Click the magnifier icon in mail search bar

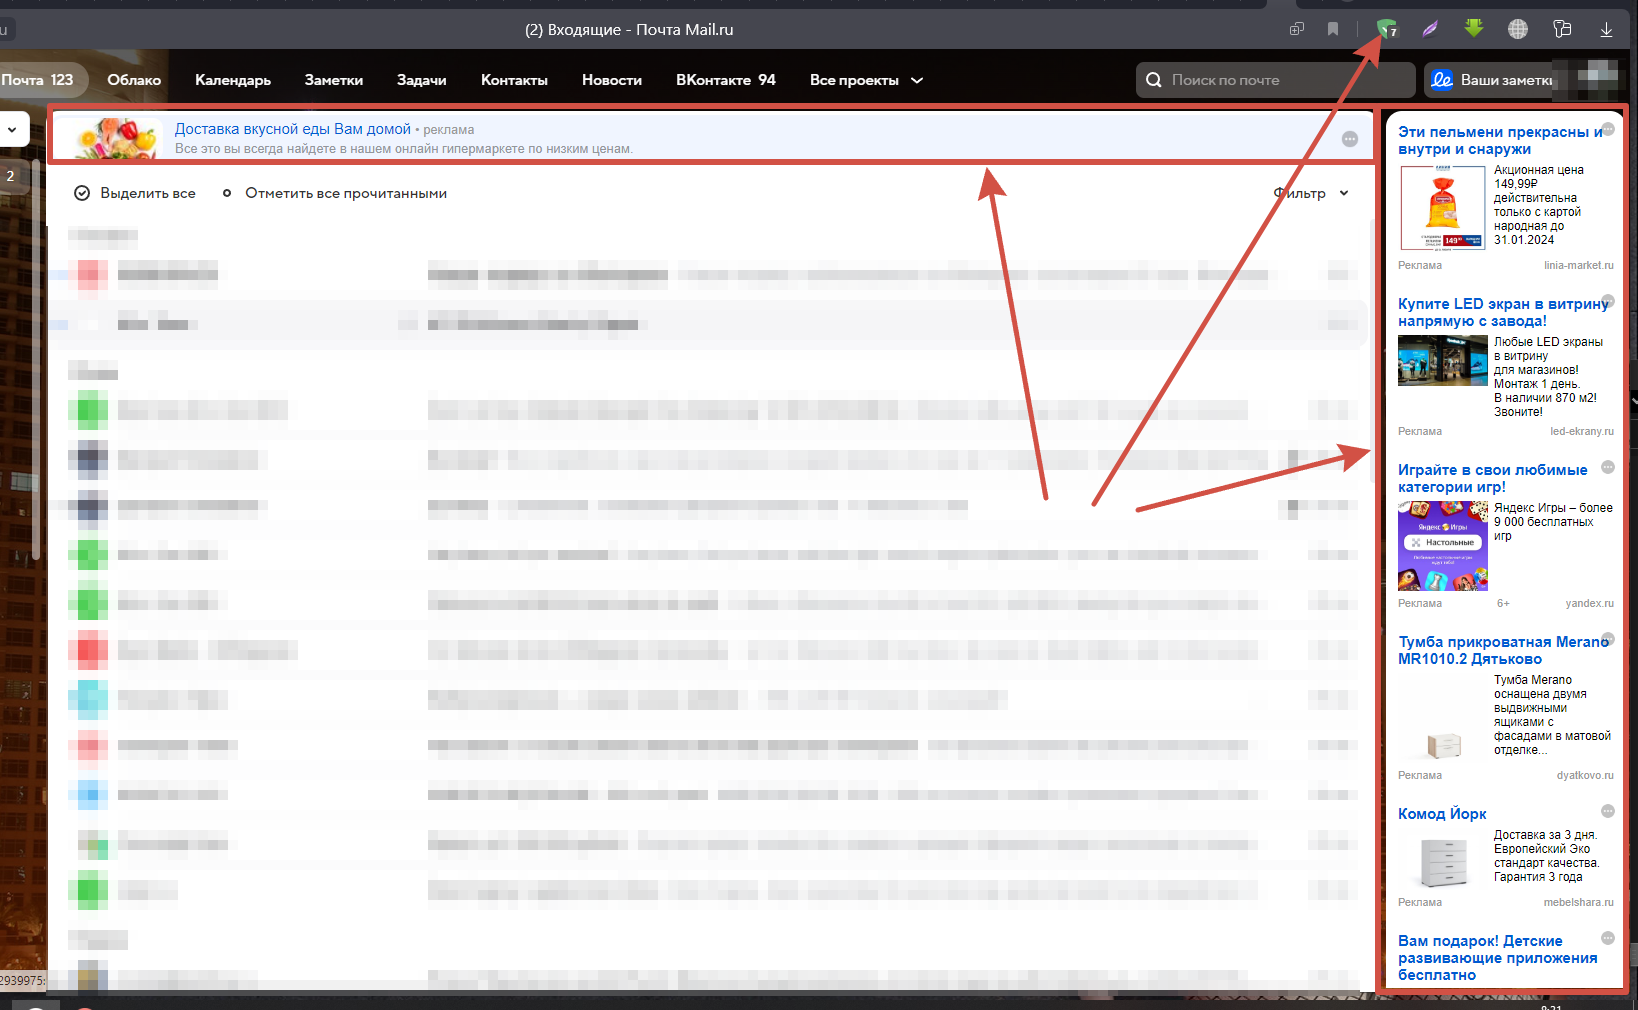pyautogui.click(x=1155, y=79)
